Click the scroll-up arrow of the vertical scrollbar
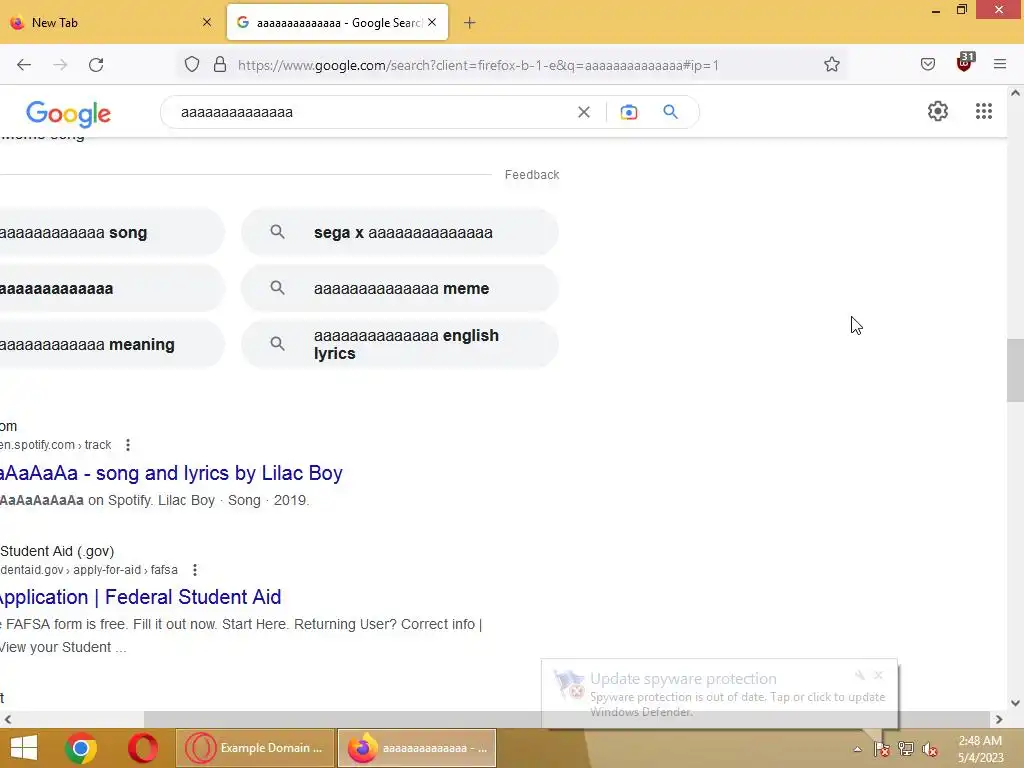 coord(1015,93)
